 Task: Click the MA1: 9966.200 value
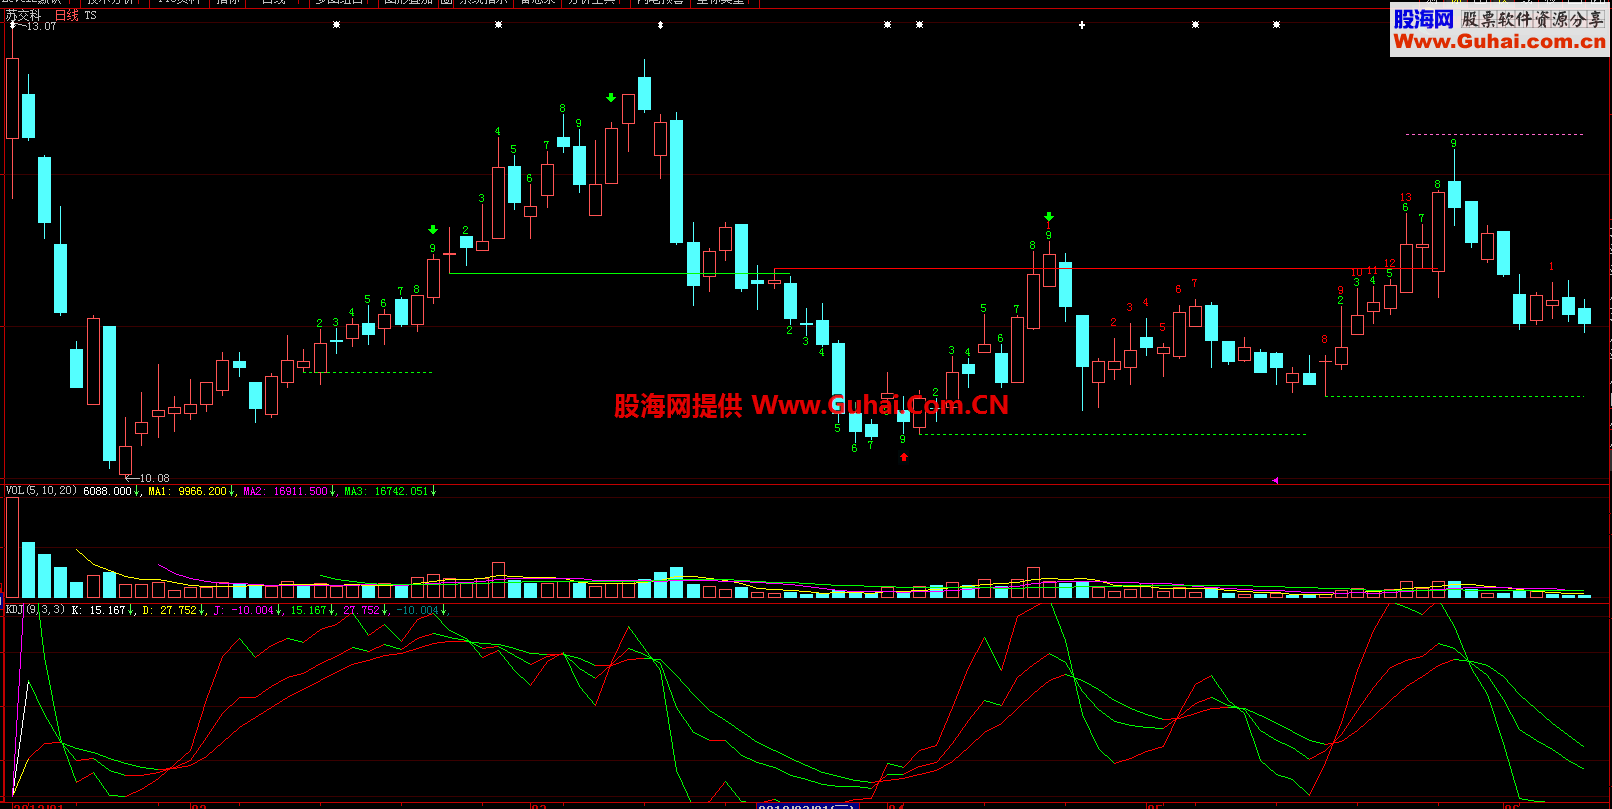[188, 491]
